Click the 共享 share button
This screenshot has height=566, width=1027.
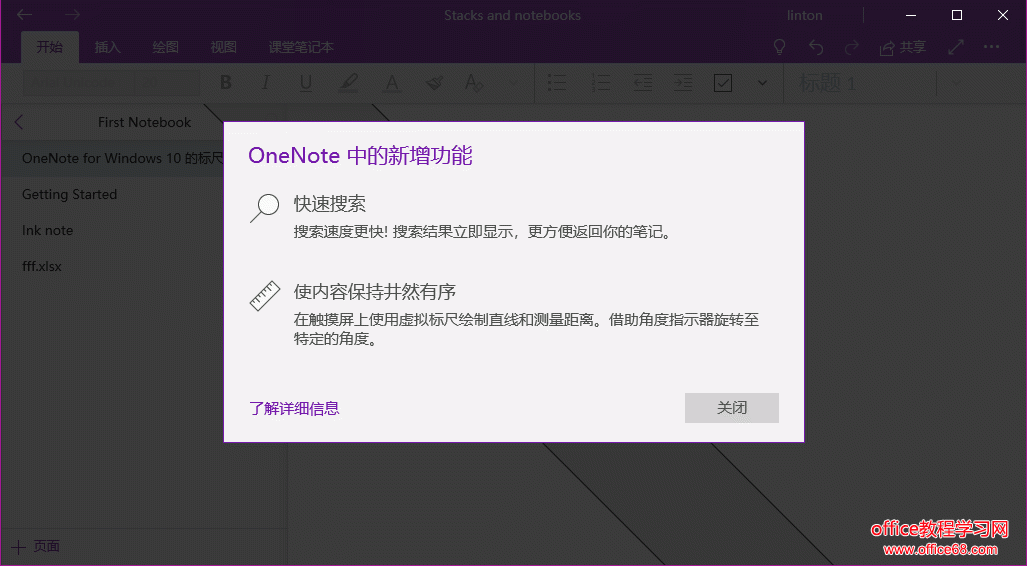click(x=903, y=47)
